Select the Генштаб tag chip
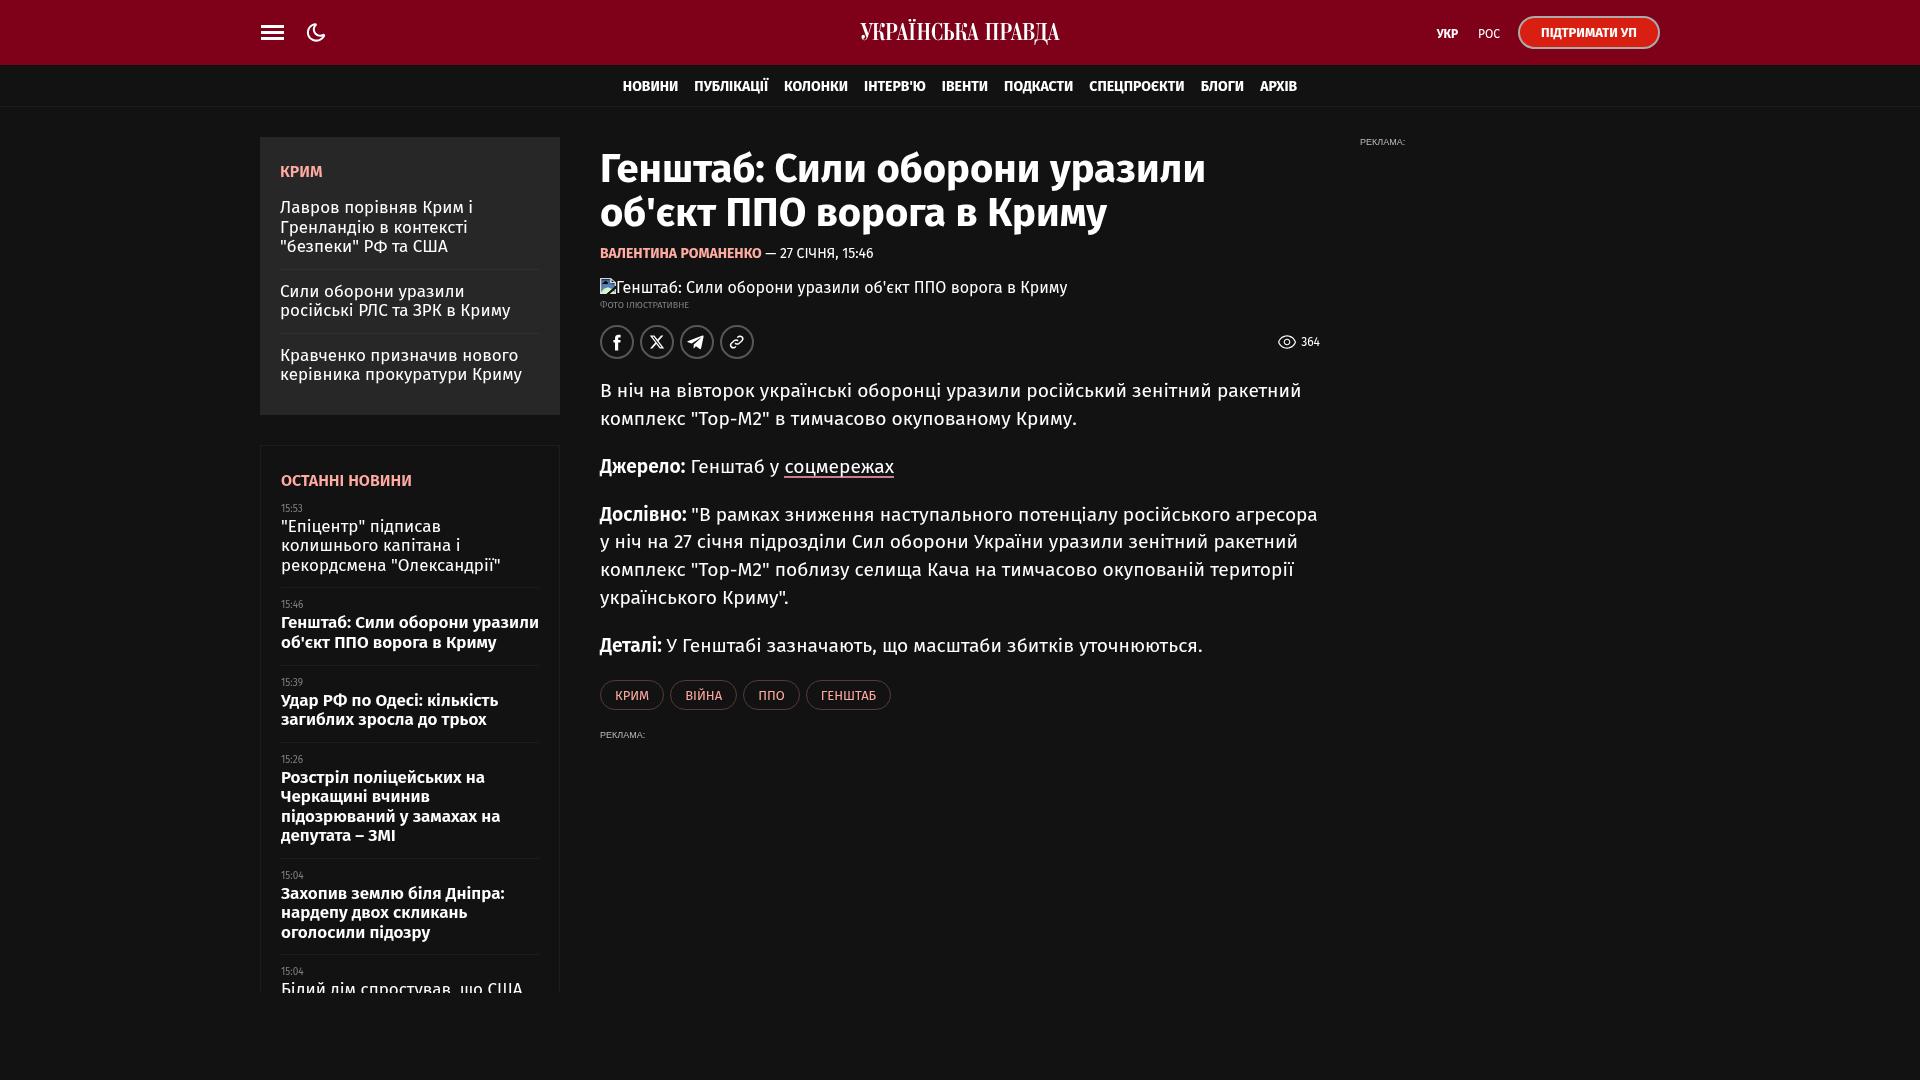 (x=848, y=695)
